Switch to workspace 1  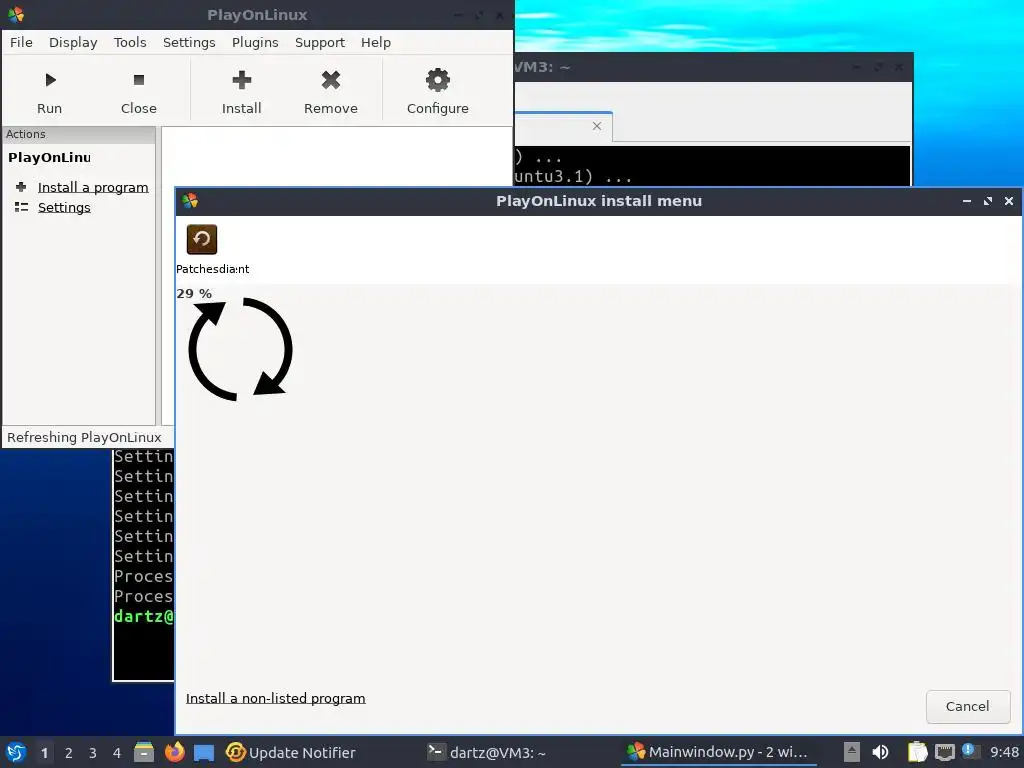(44, 753)
